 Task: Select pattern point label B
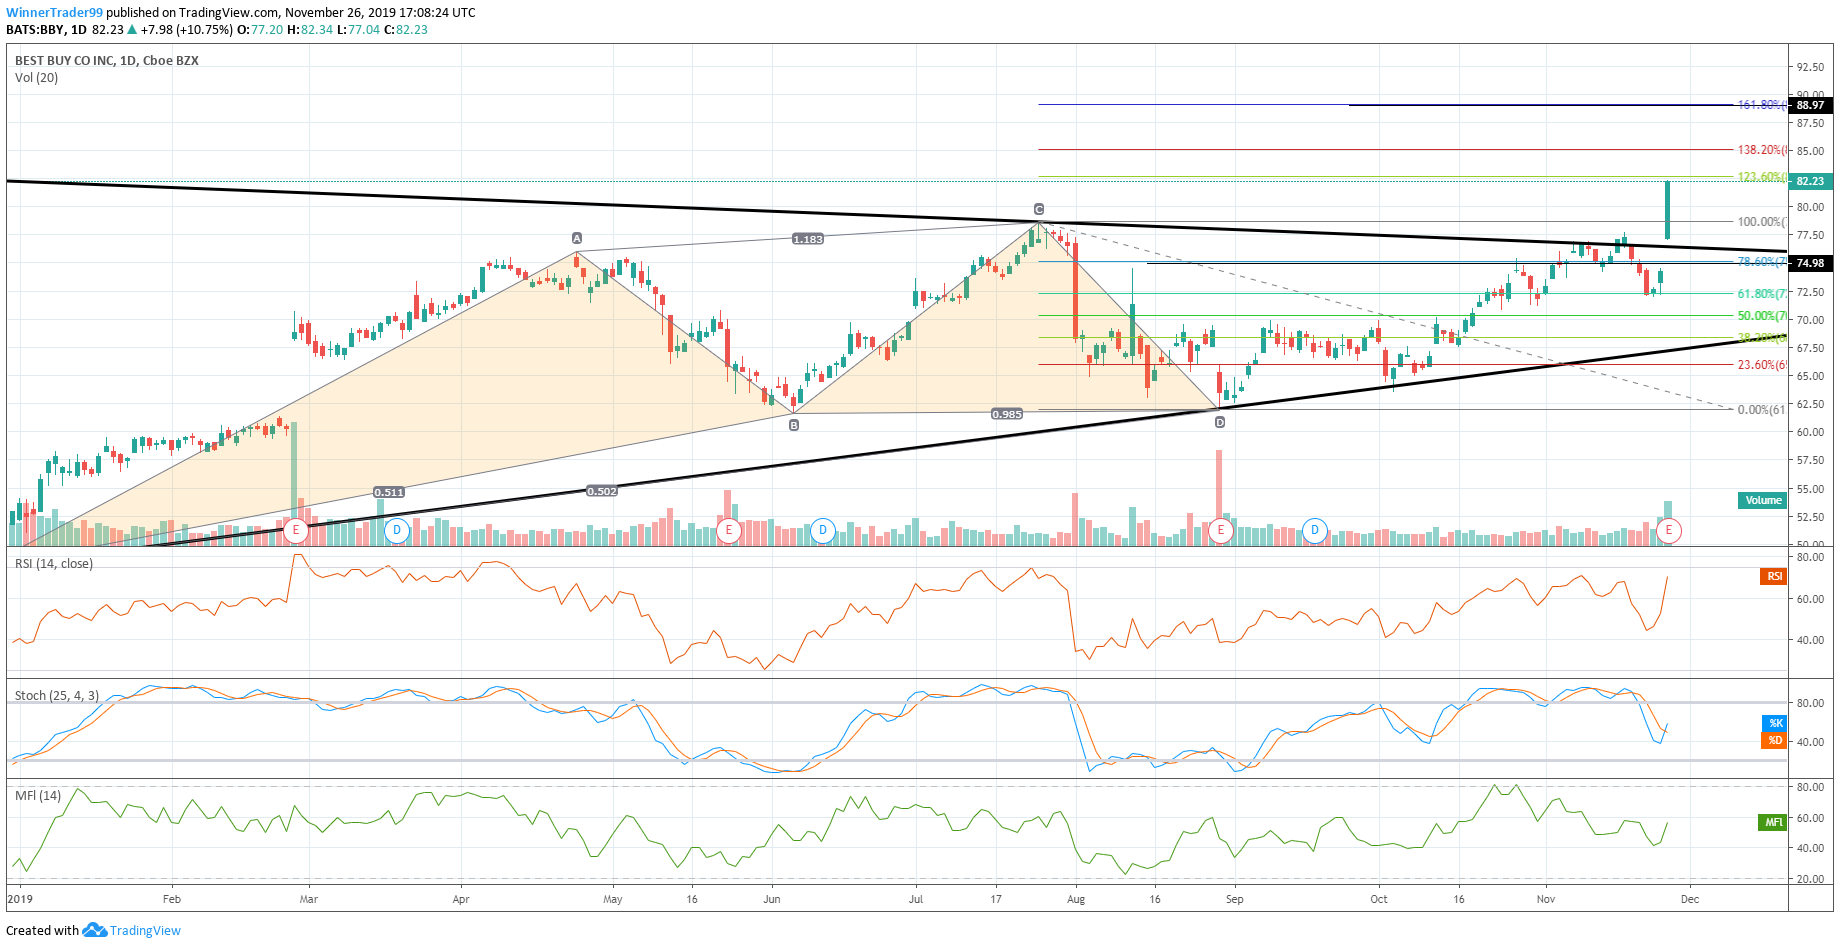point(794,425)
